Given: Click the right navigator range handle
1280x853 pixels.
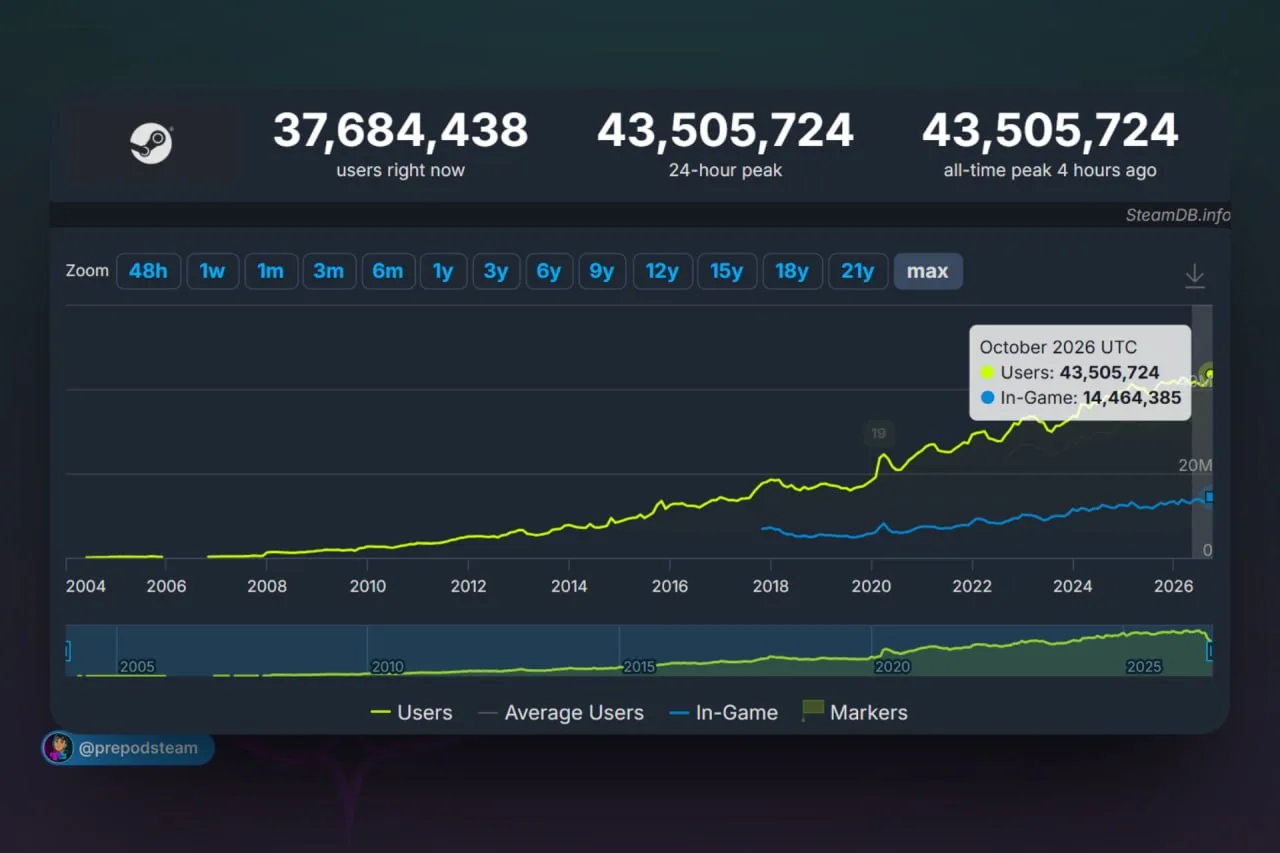Looking at the screenshot, I should click(1210, 651).
